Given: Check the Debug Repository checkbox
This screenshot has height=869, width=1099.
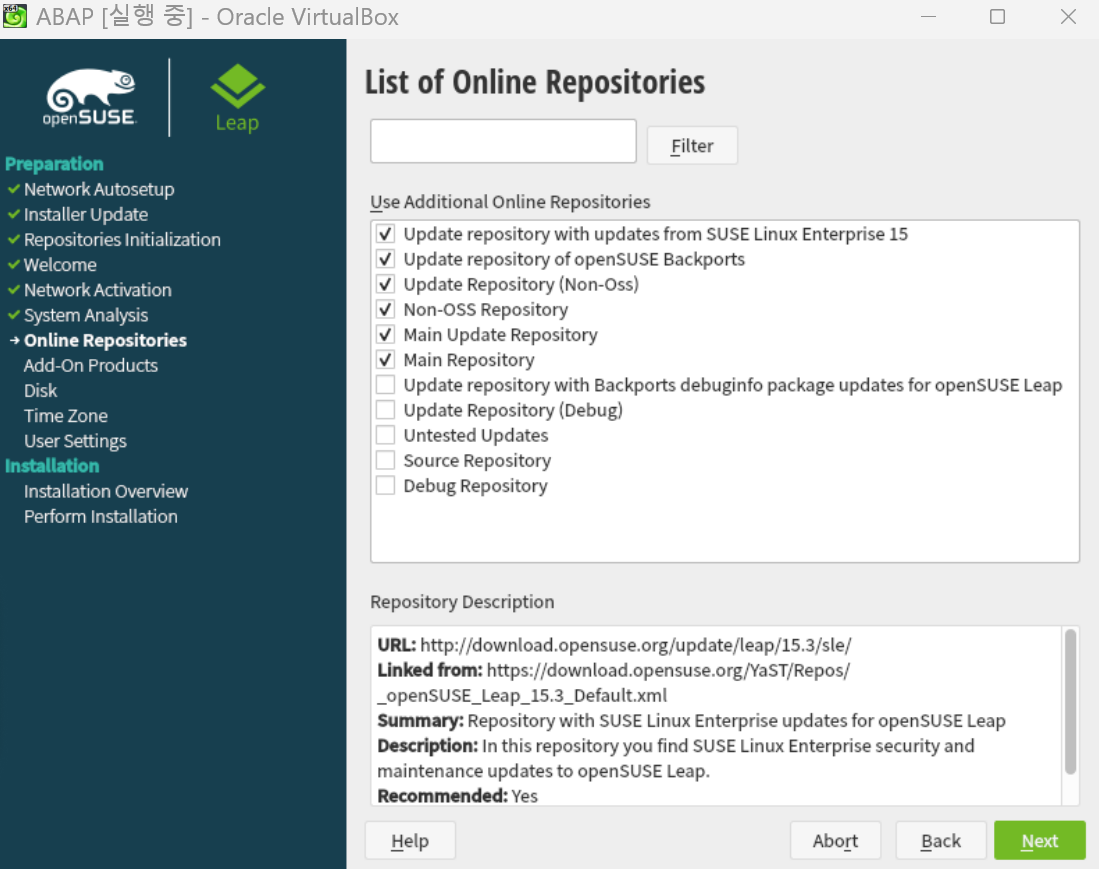Looking at the screenshot, I should pyautogui.click(x=385, y=486).
